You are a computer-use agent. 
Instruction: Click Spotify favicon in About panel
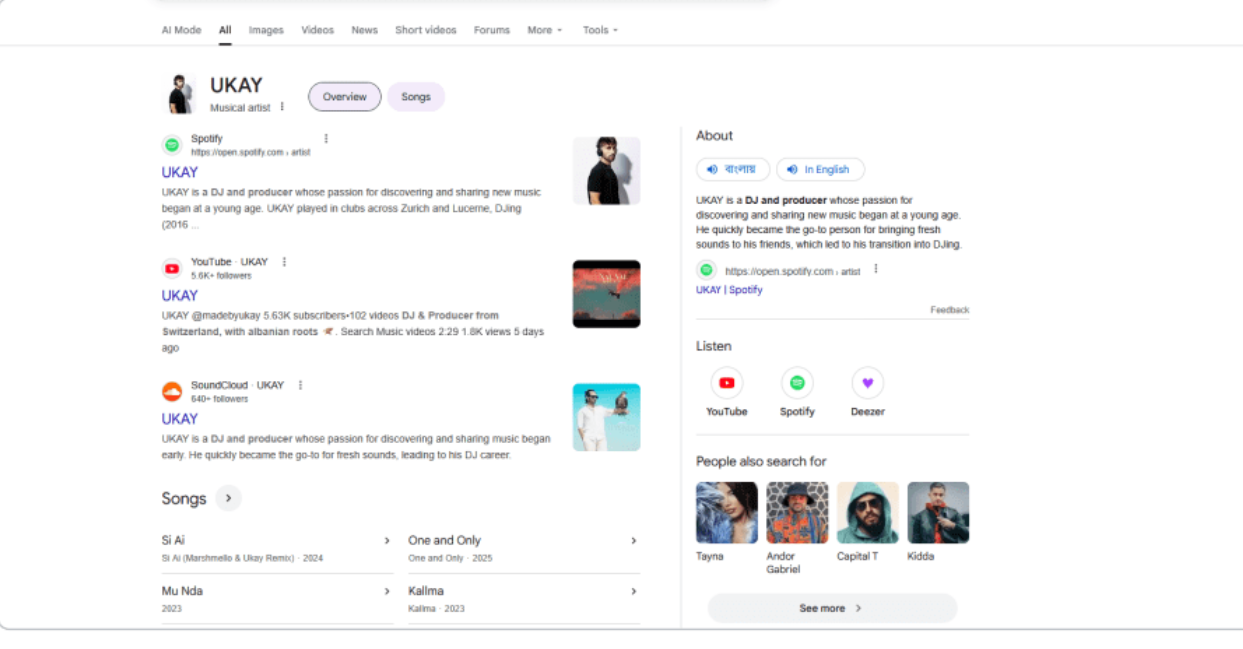pyautogui.click(x=706, y=270)
